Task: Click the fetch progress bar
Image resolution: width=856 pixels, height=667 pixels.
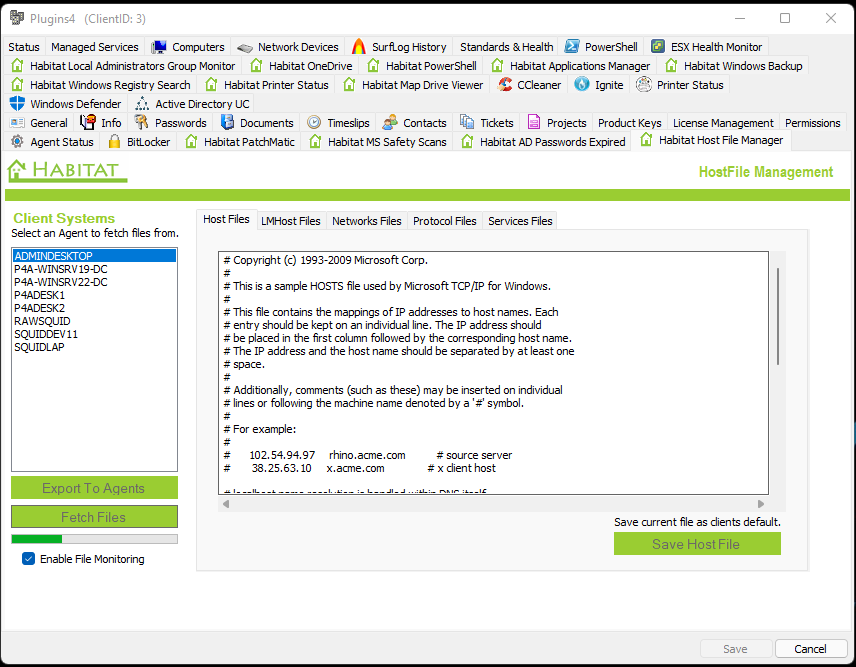Action: click(94, 539)
